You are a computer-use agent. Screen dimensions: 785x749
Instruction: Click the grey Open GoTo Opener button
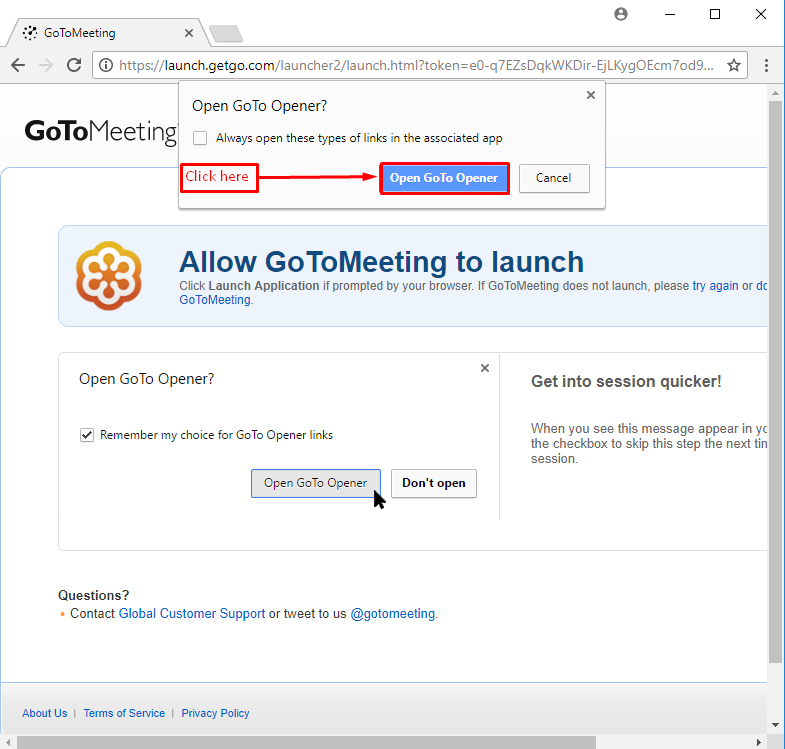(316, 483)
